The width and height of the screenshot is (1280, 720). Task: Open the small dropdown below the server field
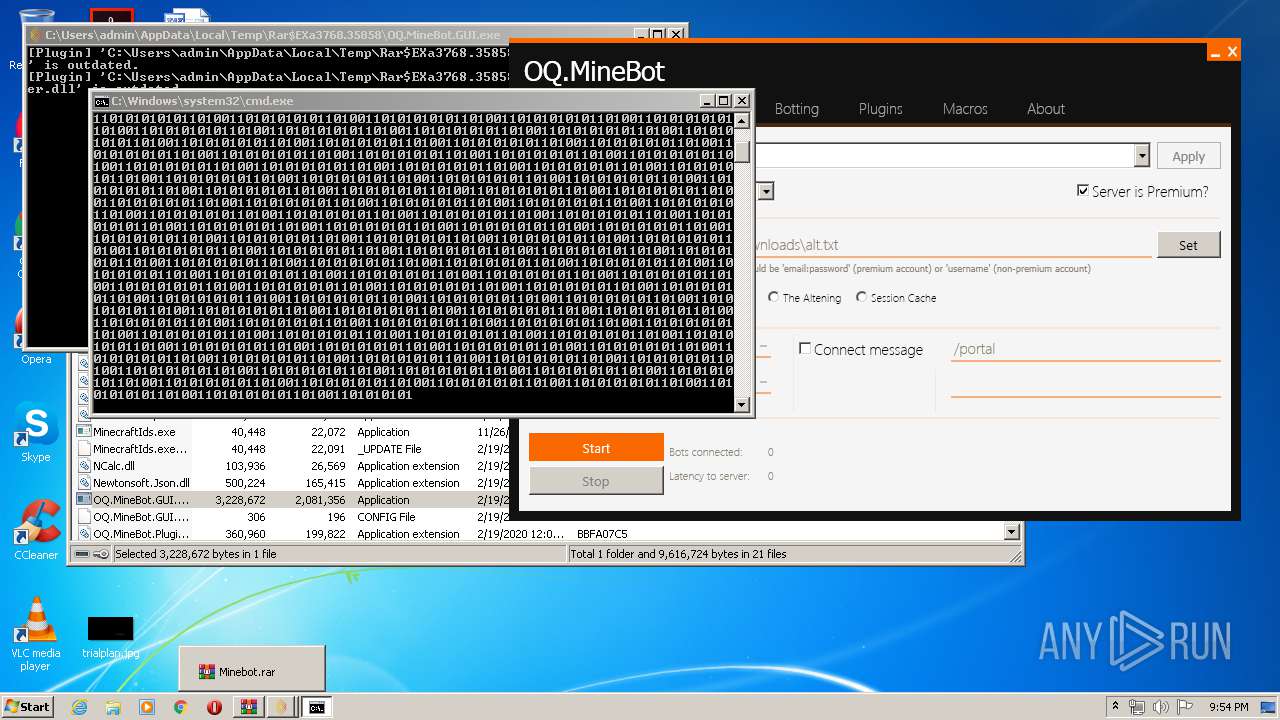(766, 191)
